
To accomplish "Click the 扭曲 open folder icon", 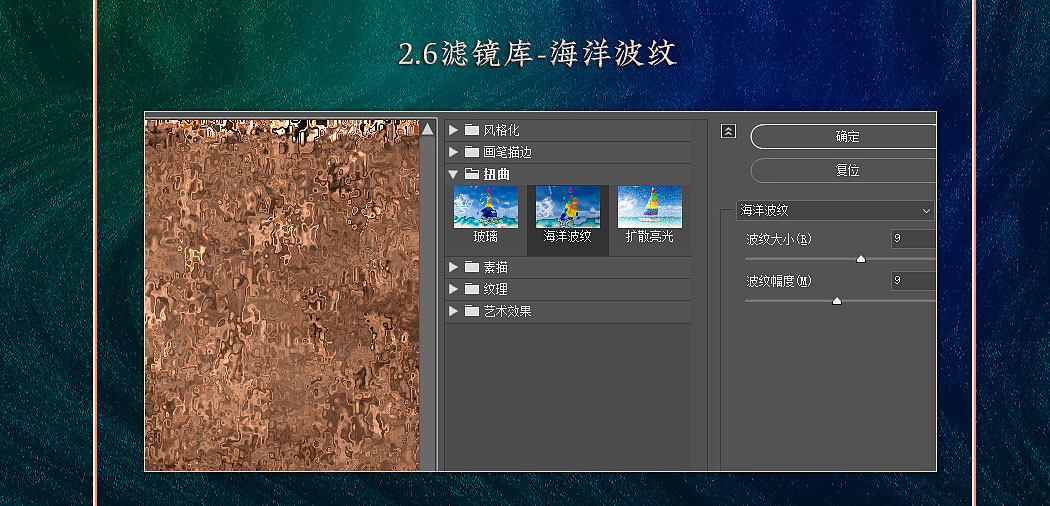I will [x=472, y=174].
